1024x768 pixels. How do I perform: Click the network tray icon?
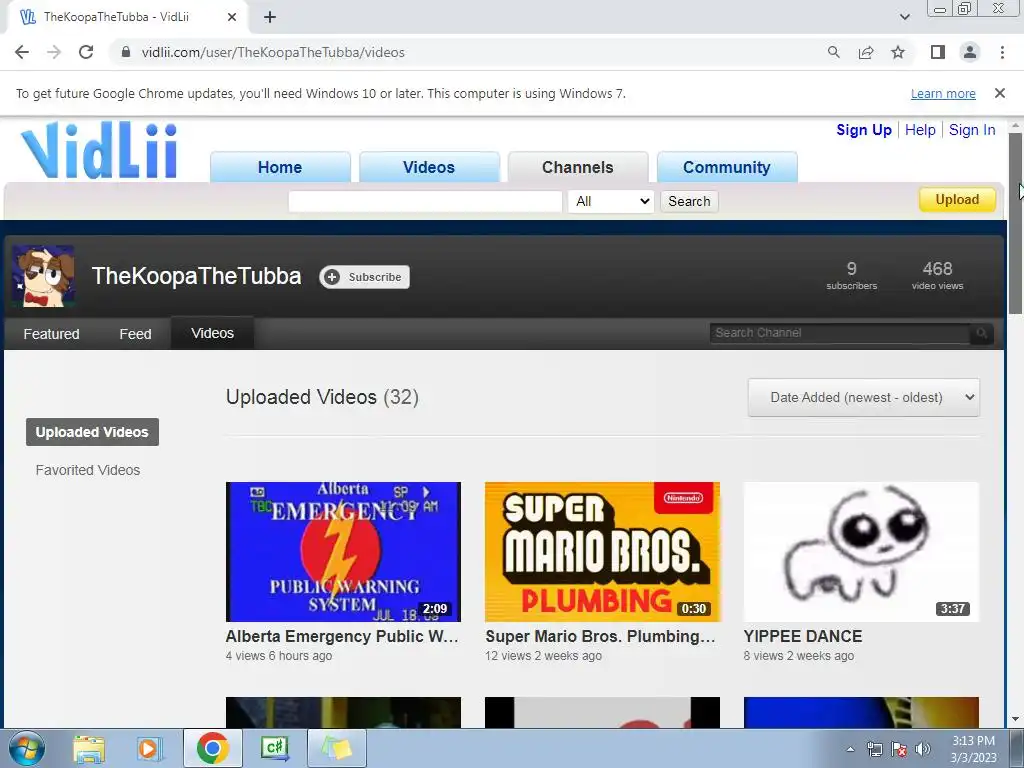[x=874, y=749]
